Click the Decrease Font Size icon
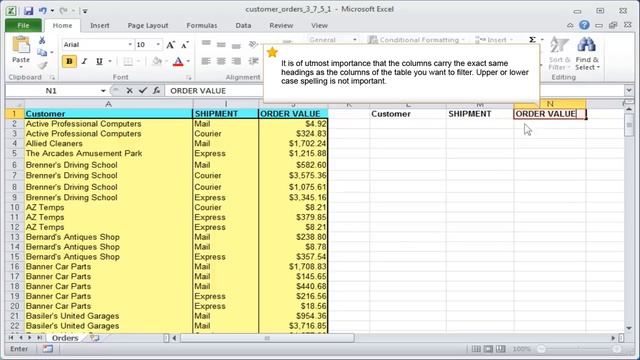This screenshot has height=360, width=640. pyautogui.click(x=184, y=44)
